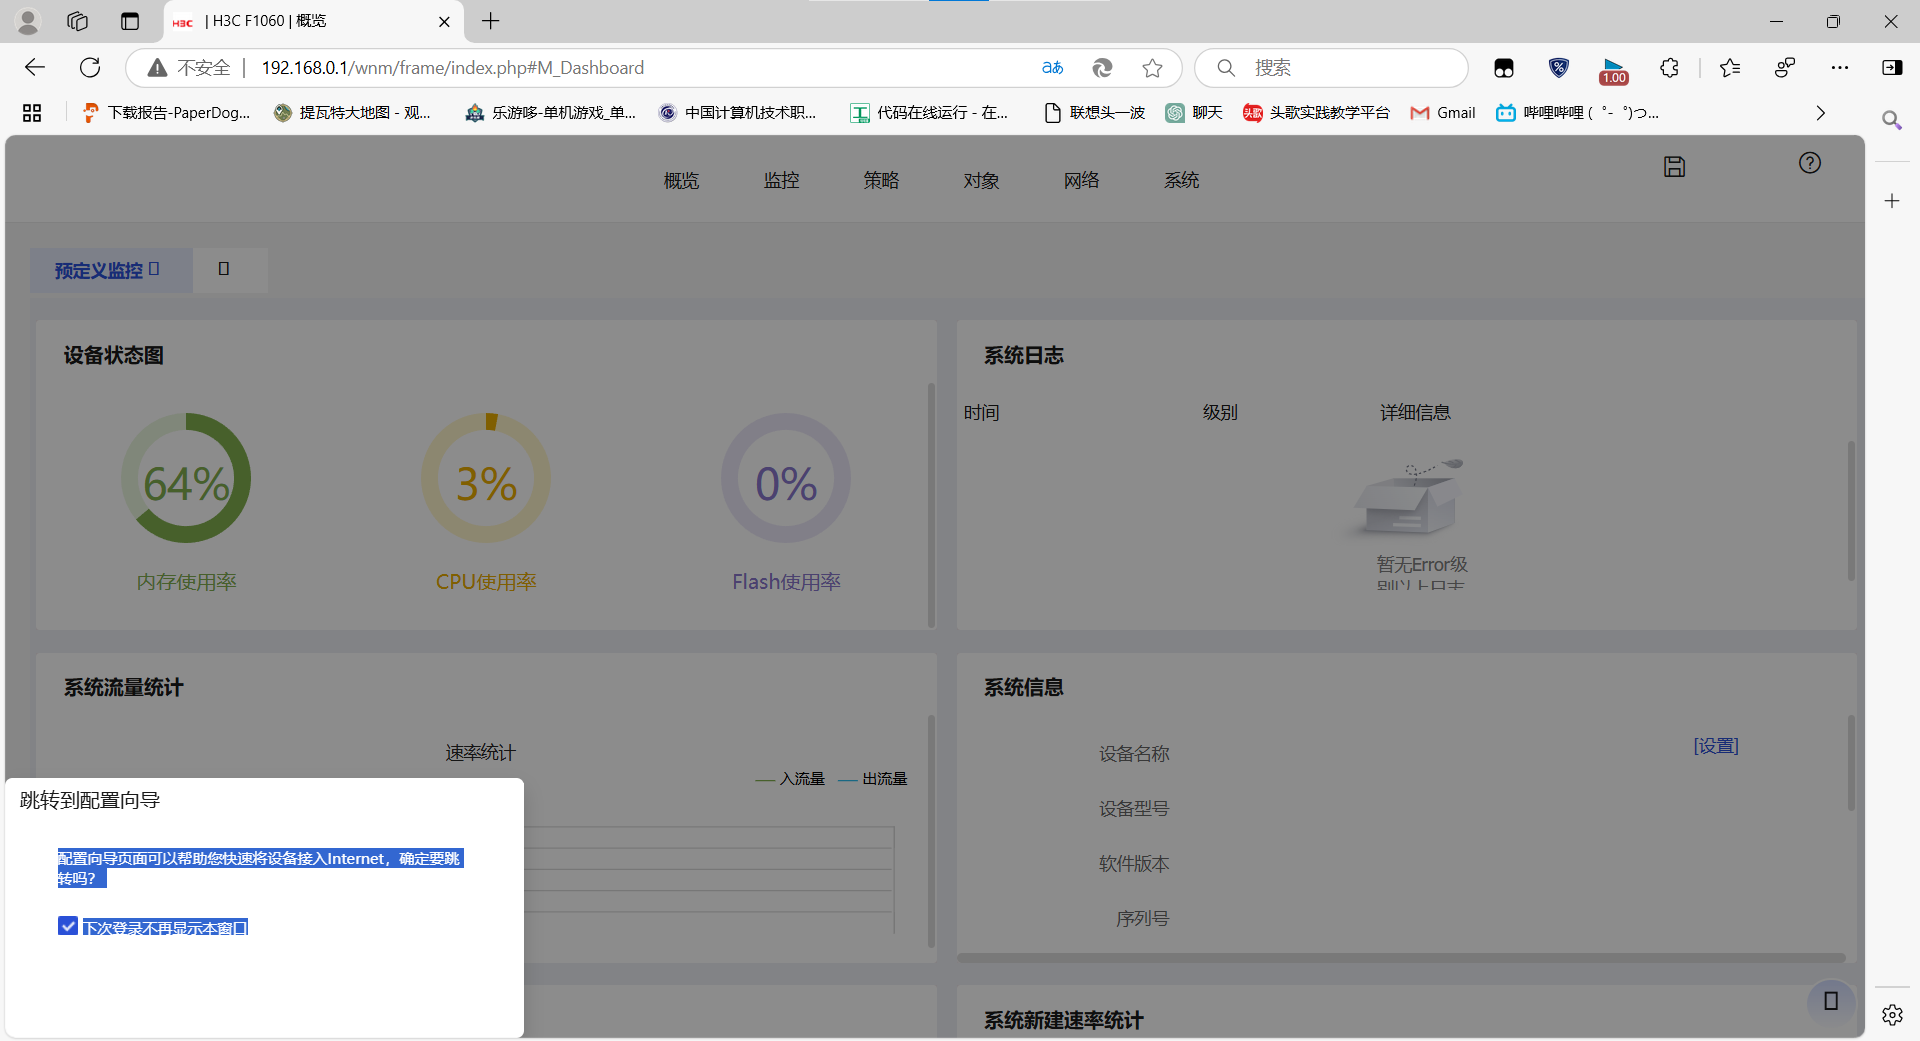1920x1041 pixels.
Task: Open the 策略 menu
Action: point(882,180)
